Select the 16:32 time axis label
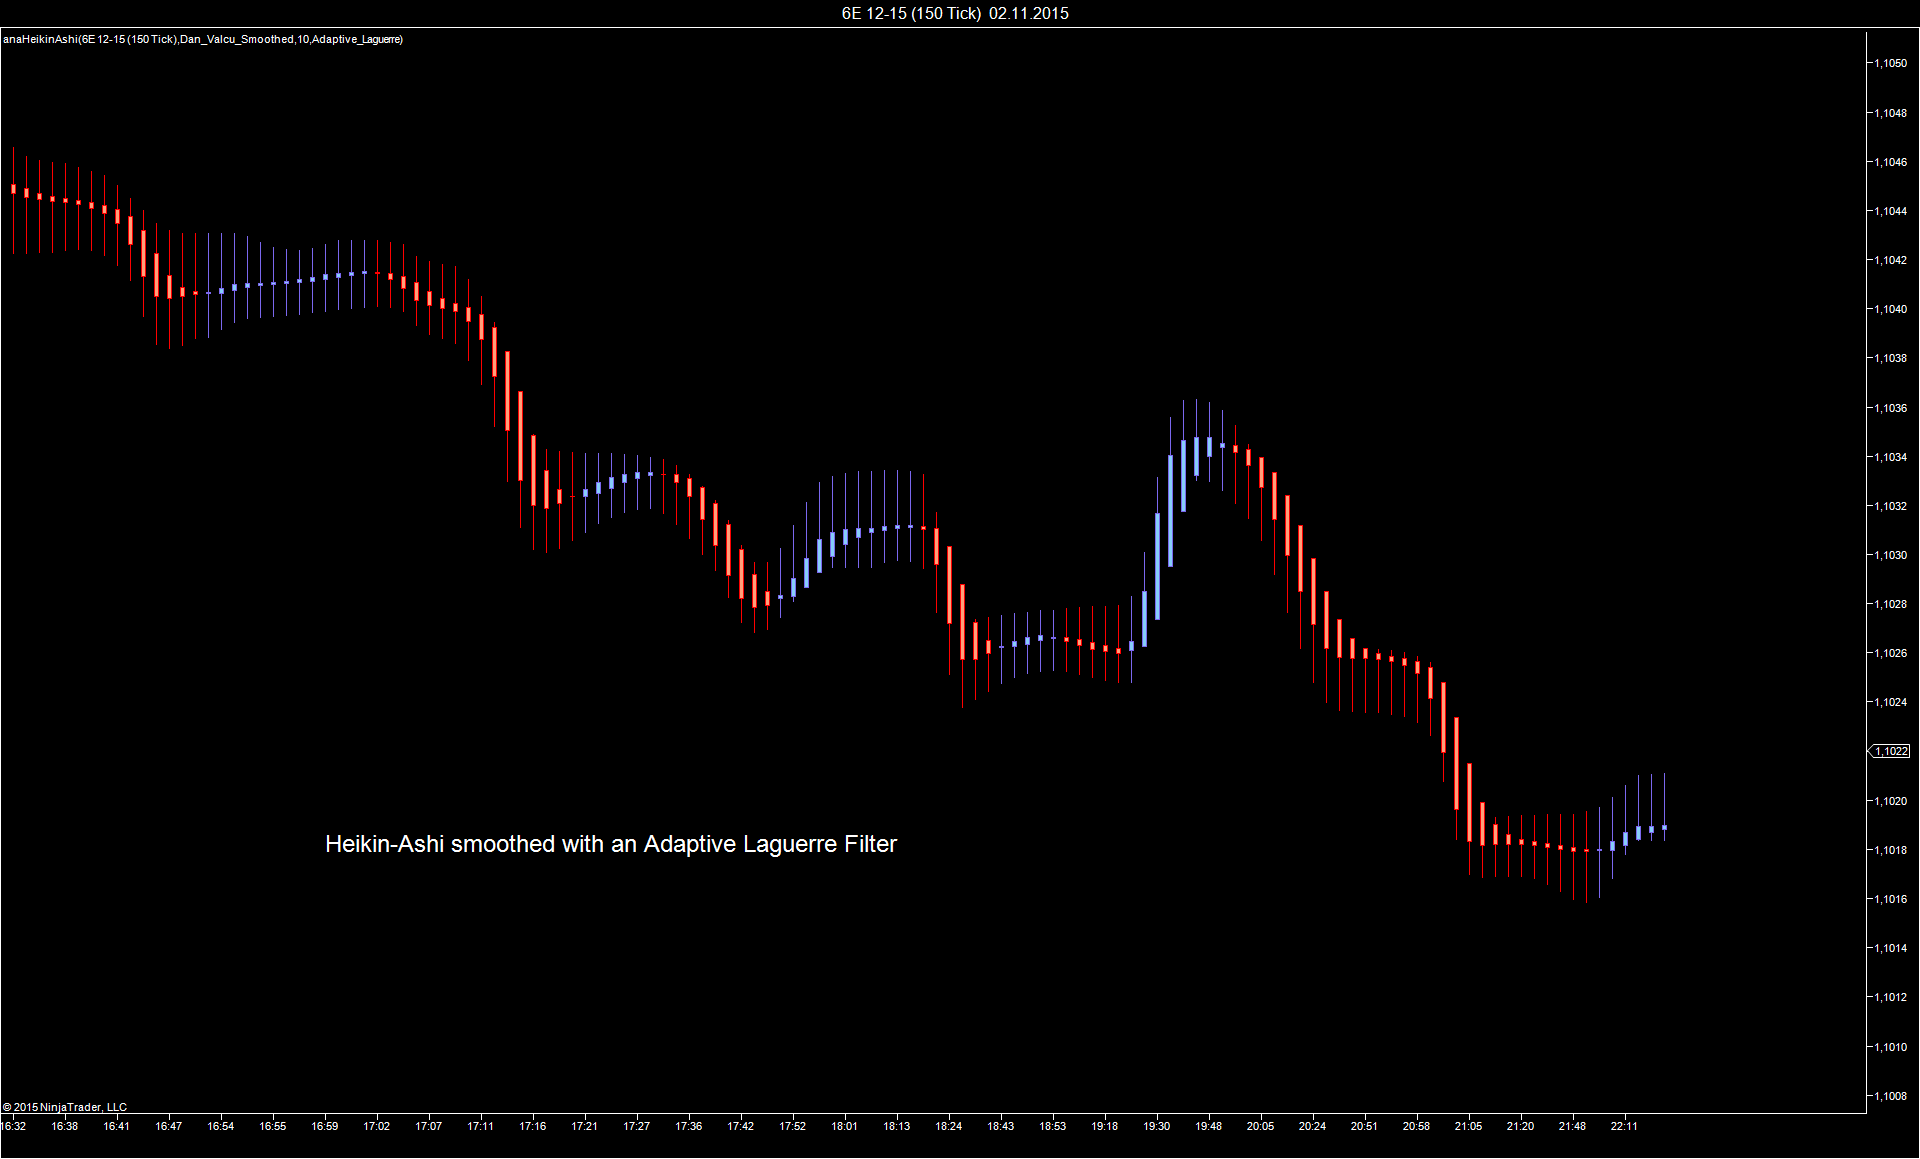This screenshot has height=1159, width=1920. click(x=14, y=1126)
